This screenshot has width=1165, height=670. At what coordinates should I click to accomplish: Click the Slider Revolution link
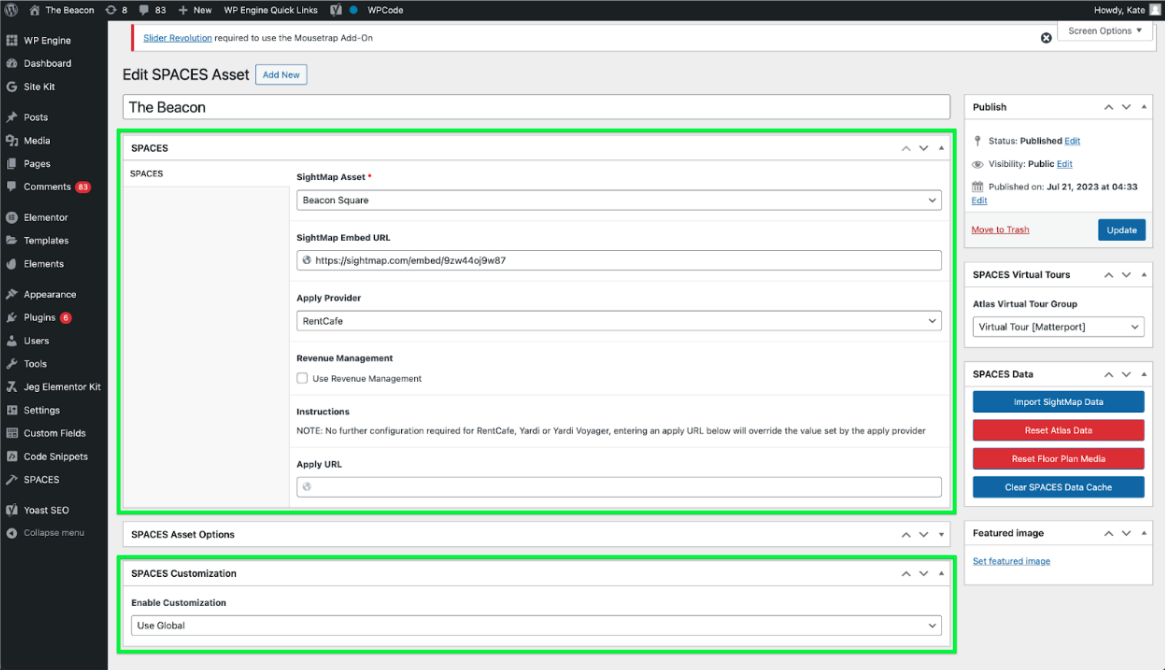pyautogui.click(x=177, y=38)
